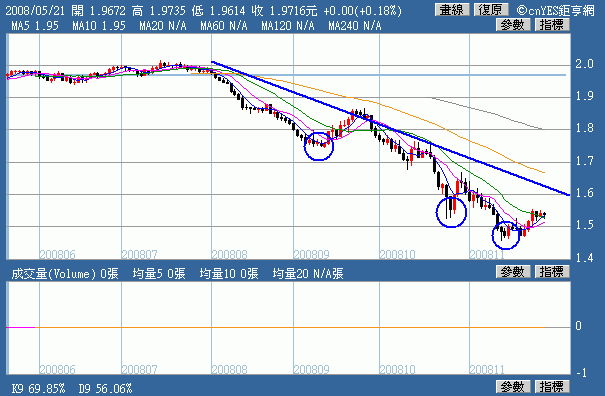Open 指標 indicators for the K9 D9 panel
This screenshot has width=605, height=396.
point(552,386)
